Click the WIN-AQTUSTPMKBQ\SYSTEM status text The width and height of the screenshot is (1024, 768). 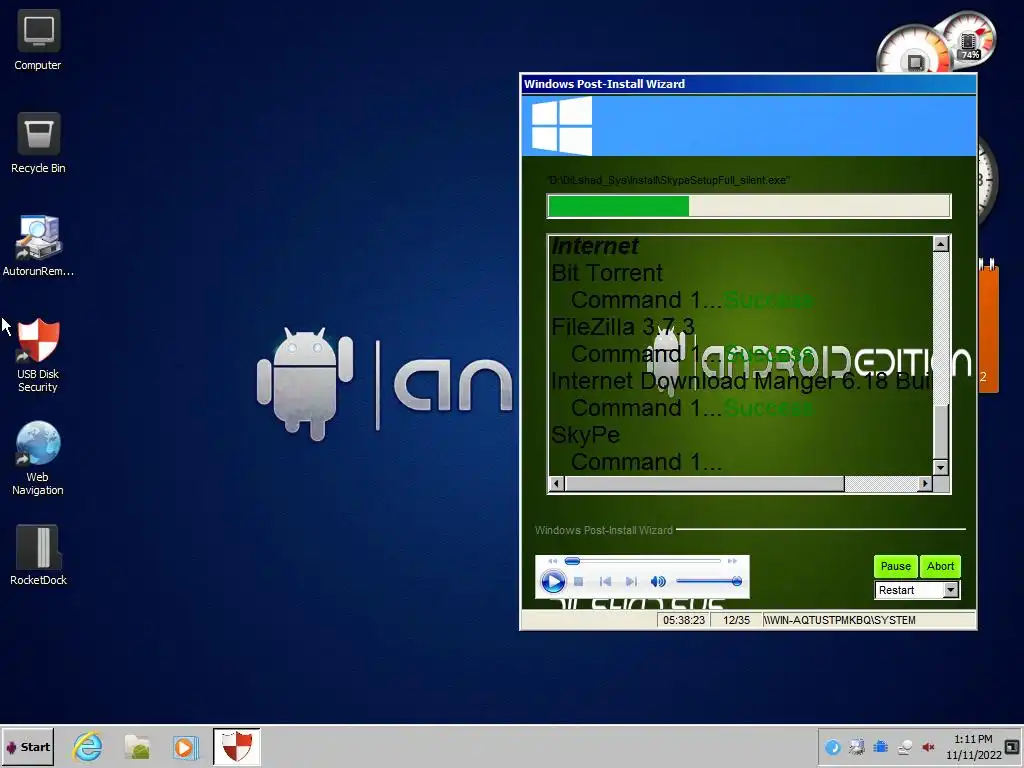840,620
